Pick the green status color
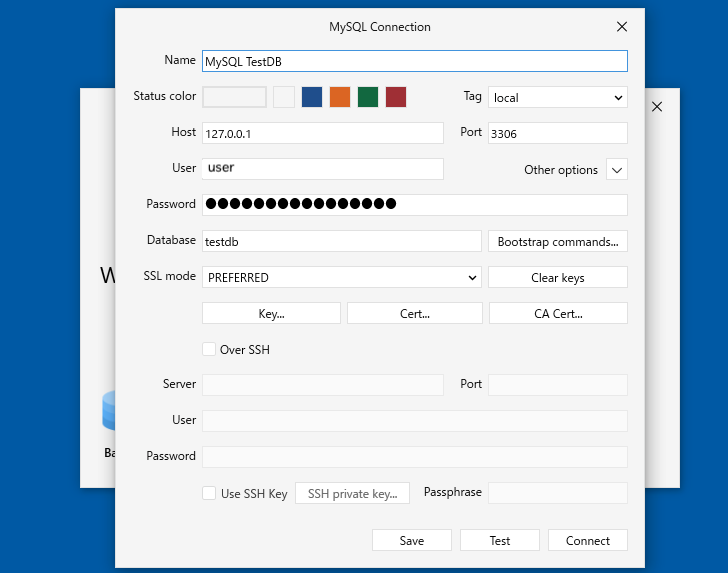This screenshot has width=728, height=573. 368,97
